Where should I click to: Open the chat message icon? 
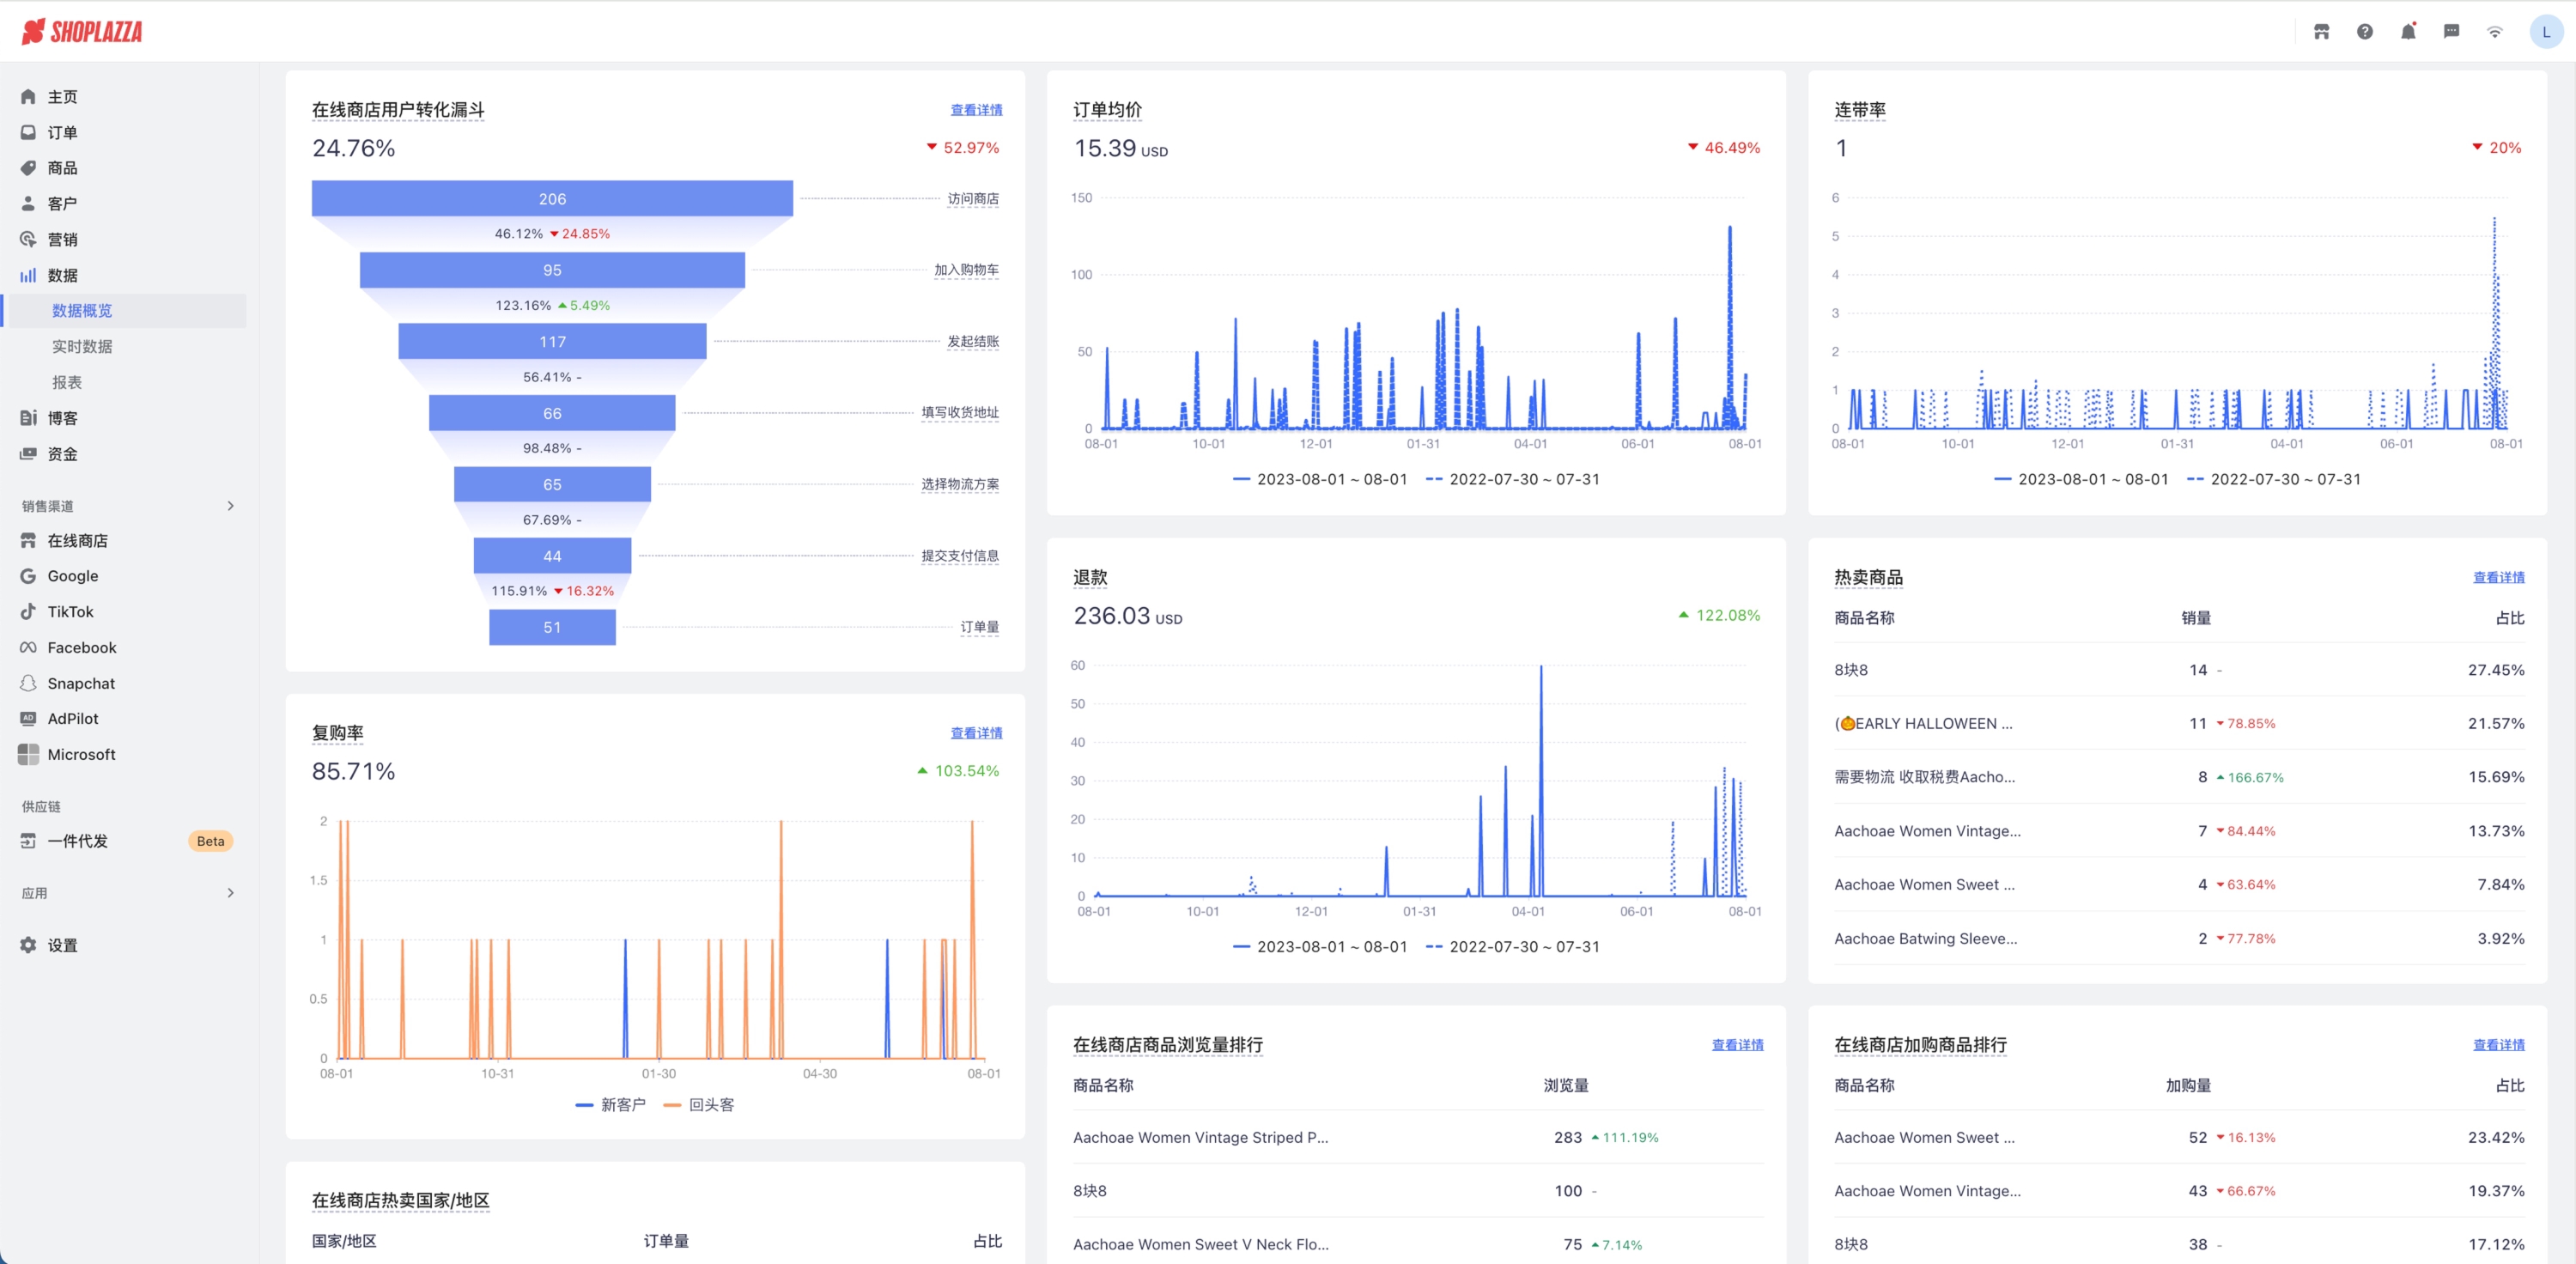2451,32
